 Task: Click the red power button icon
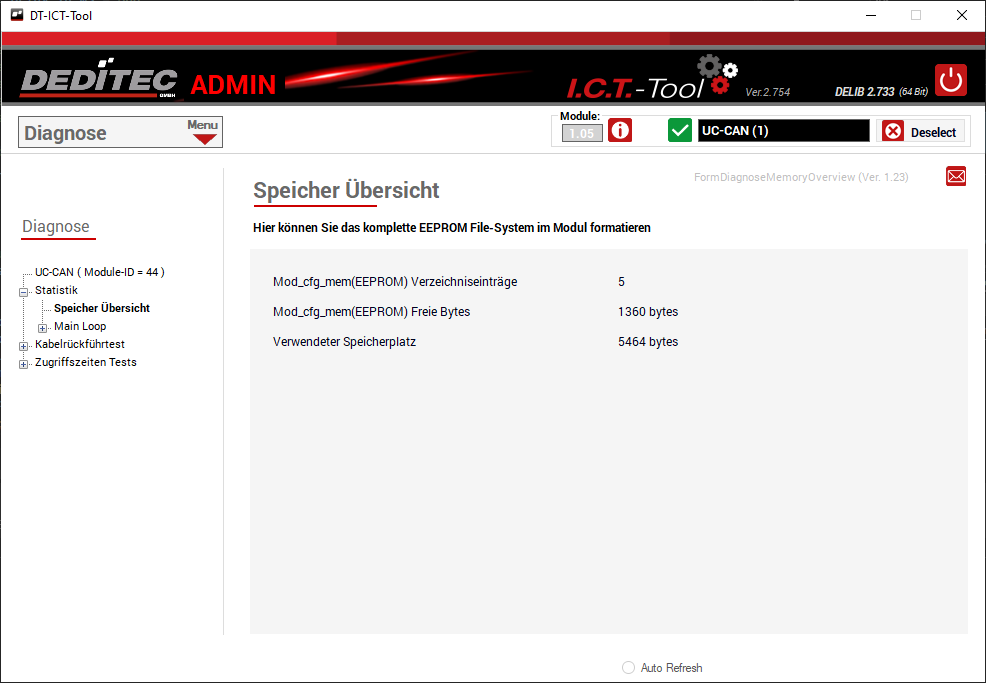(x=950, y=80)
